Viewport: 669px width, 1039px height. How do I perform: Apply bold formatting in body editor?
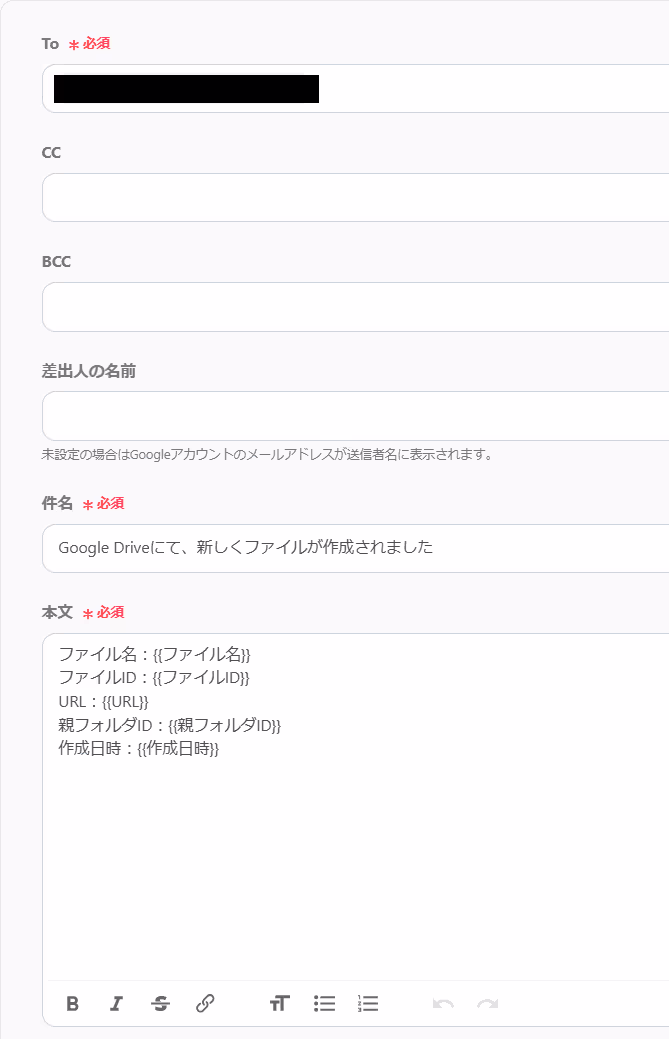[x=73, y=1003]
